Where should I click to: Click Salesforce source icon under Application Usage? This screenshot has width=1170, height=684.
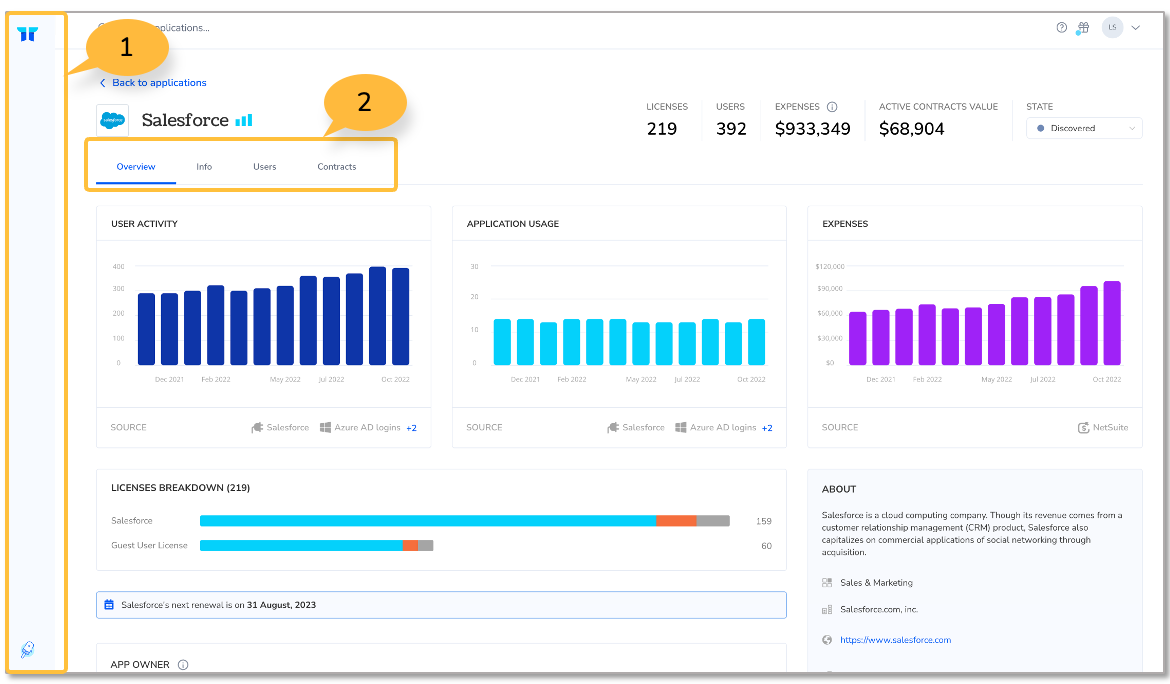click(613, 427)
